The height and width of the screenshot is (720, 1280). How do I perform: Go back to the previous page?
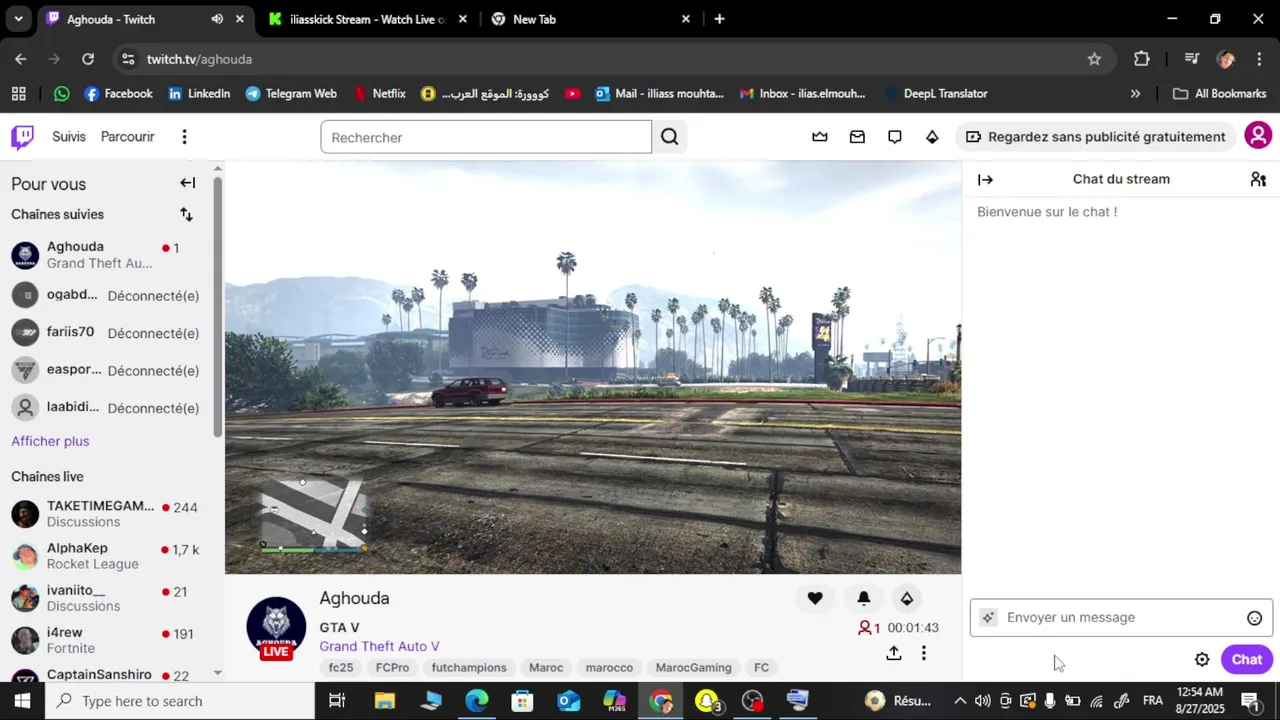[21, 59]
